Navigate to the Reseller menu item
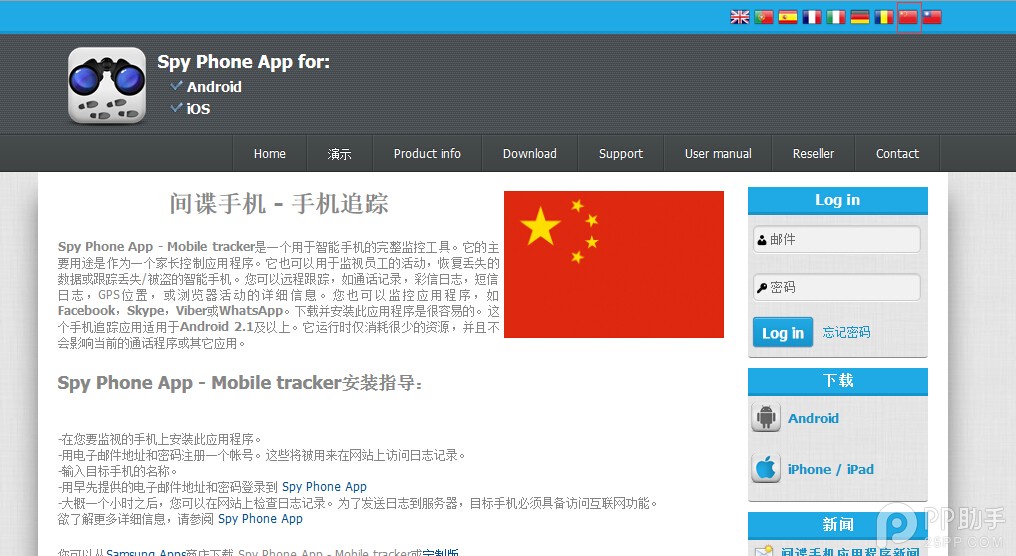This screenshot has height=556, width=1016. point(813,154)
